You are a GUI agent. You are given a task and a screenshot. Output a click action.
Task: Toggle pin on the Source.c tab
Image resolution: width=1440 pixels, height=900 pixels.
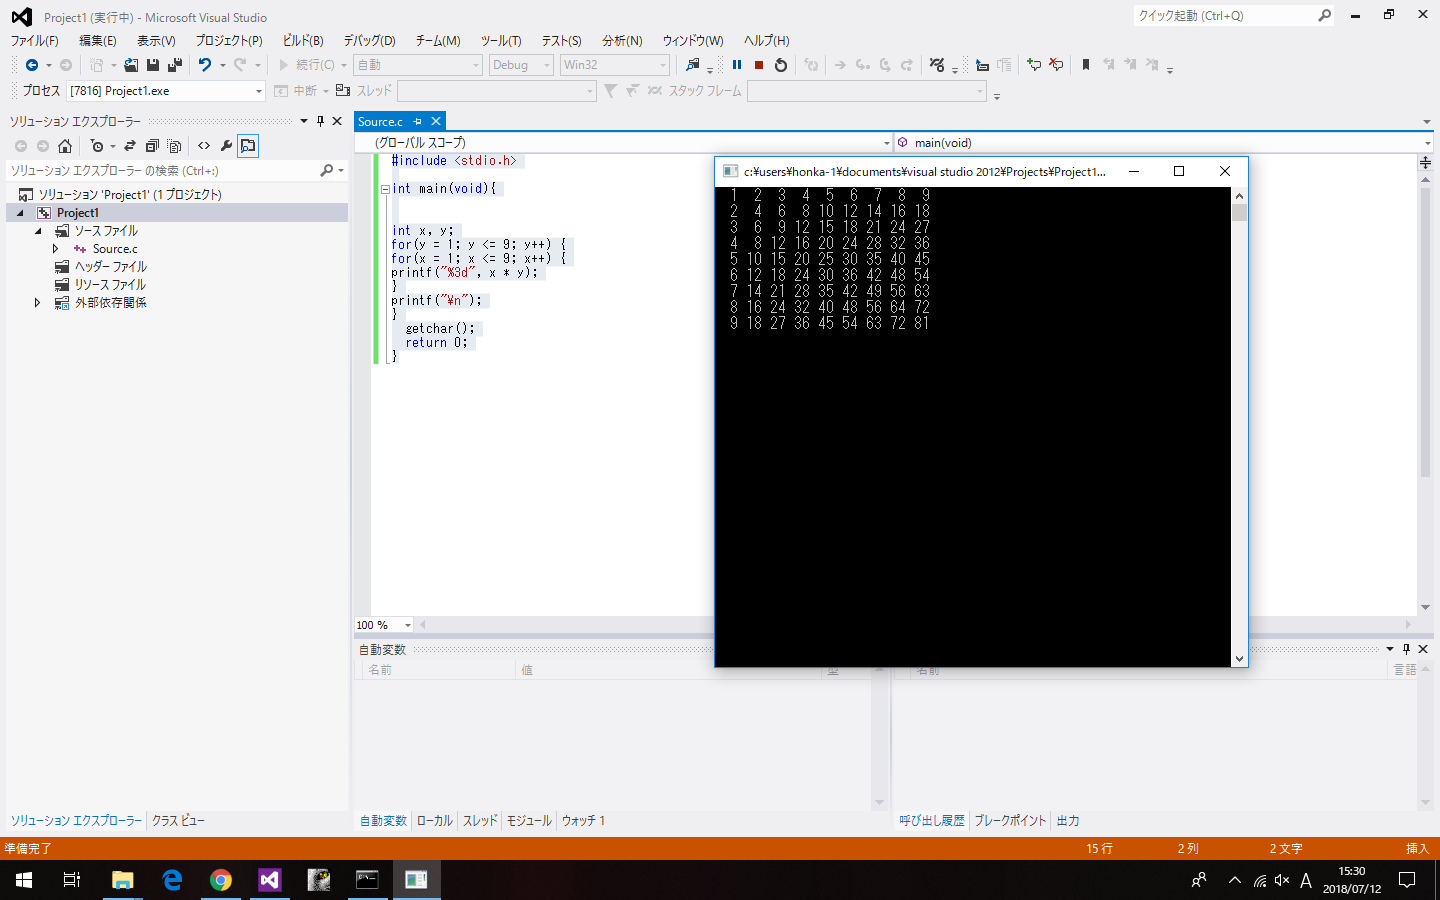418,122
